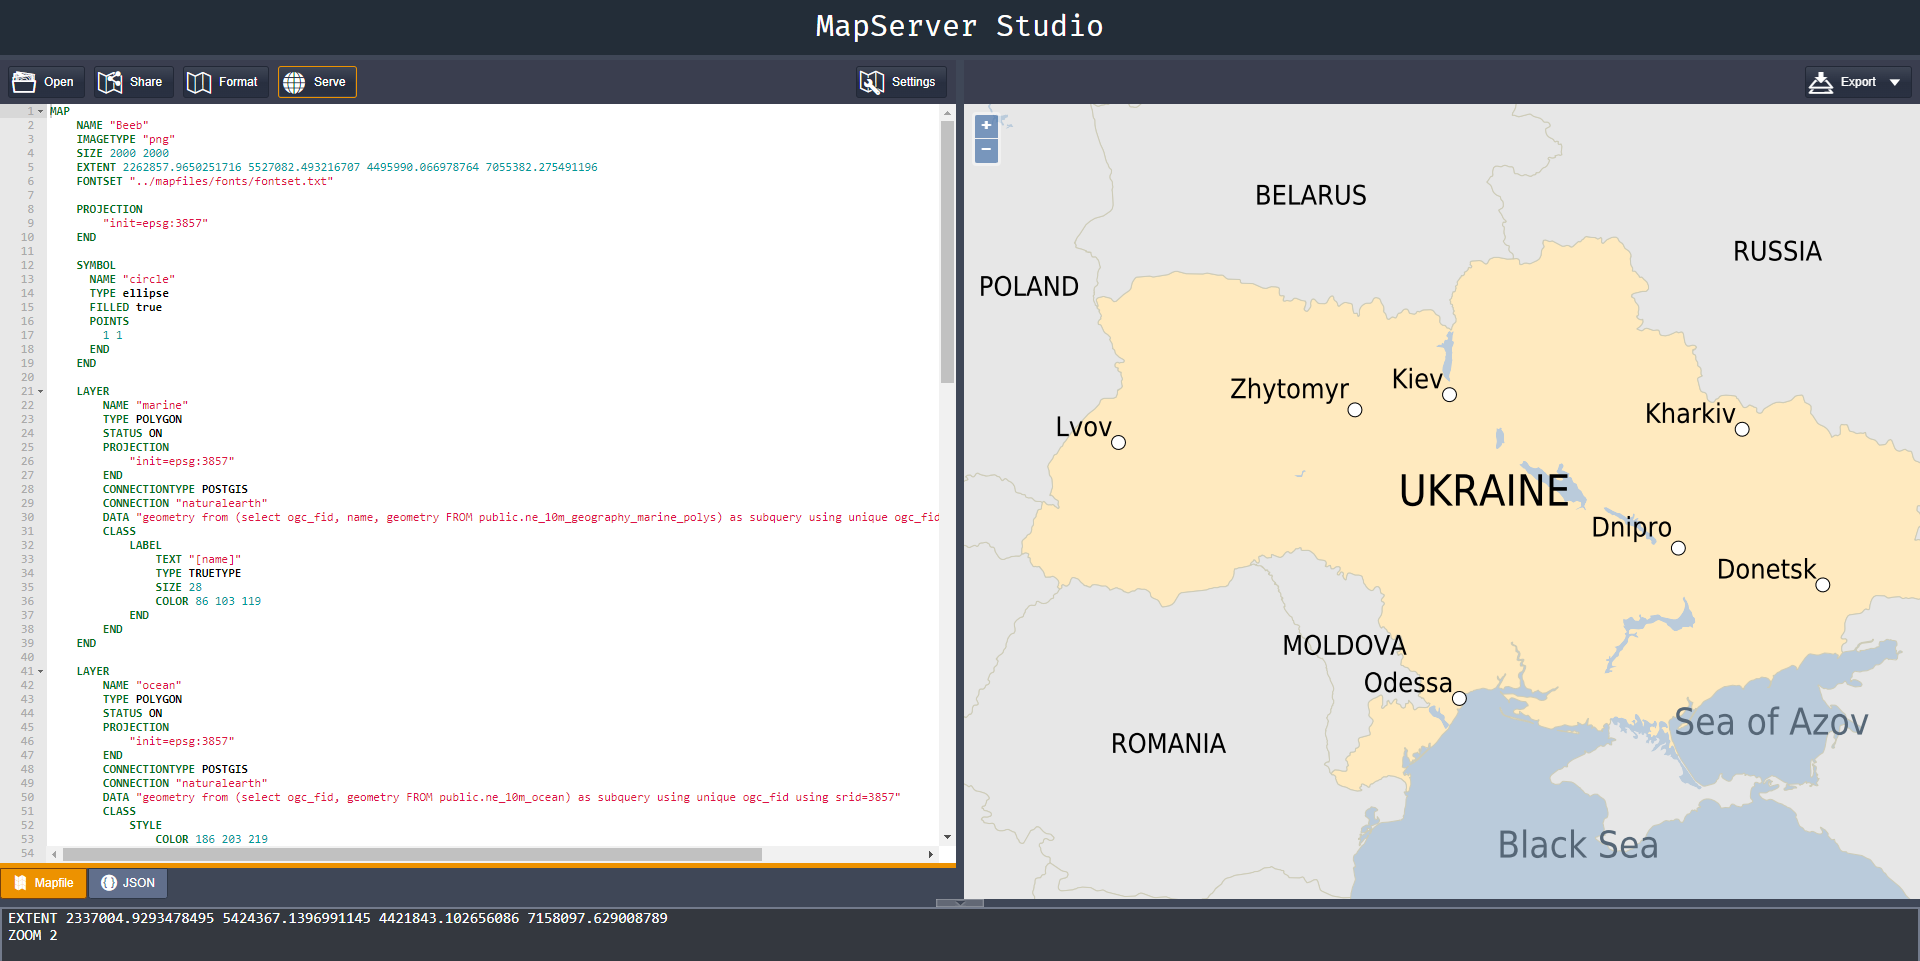
Task: Click the Odessa city marker circle
Action: (x=1459, y=698)
